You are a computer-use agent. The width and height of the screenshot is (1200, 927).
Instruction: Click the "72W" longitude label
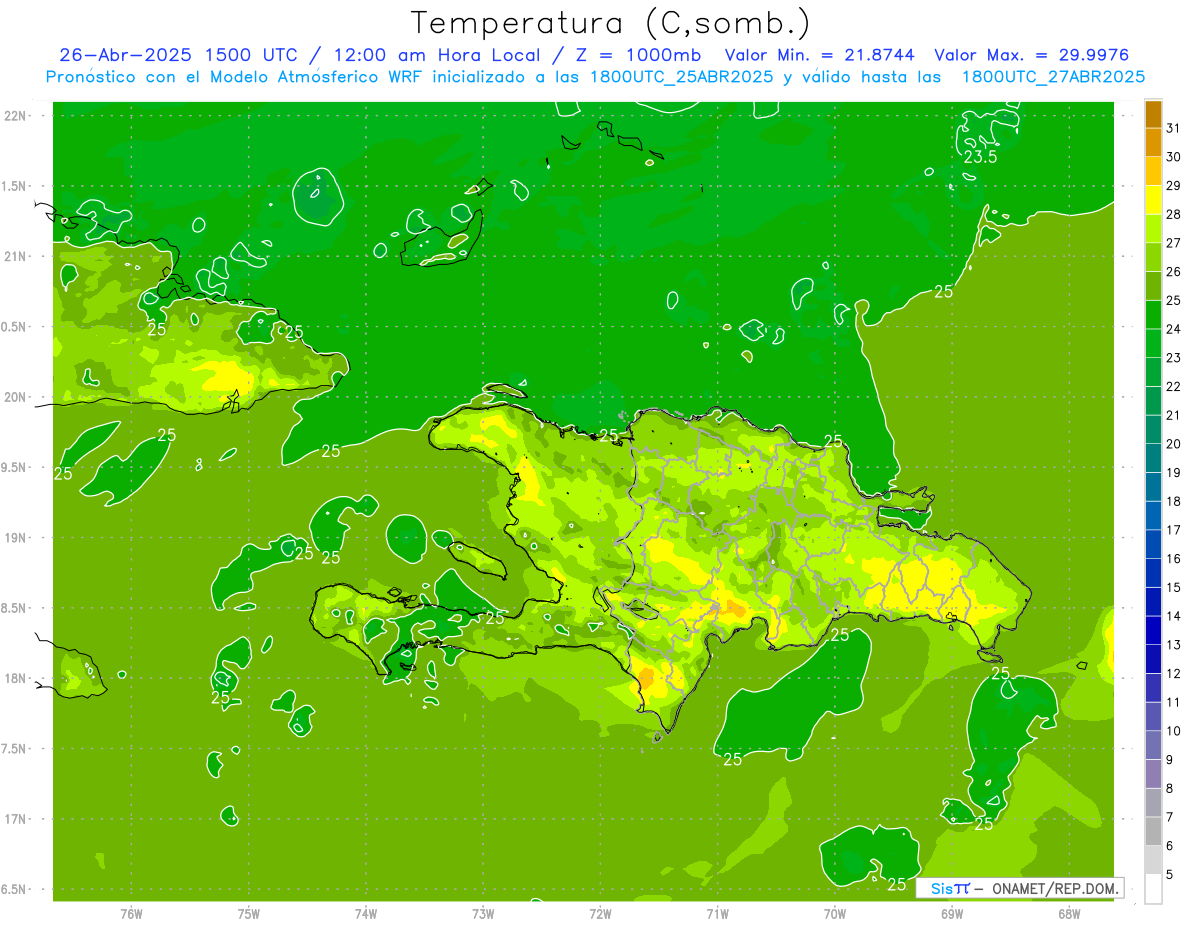point(601,914)
